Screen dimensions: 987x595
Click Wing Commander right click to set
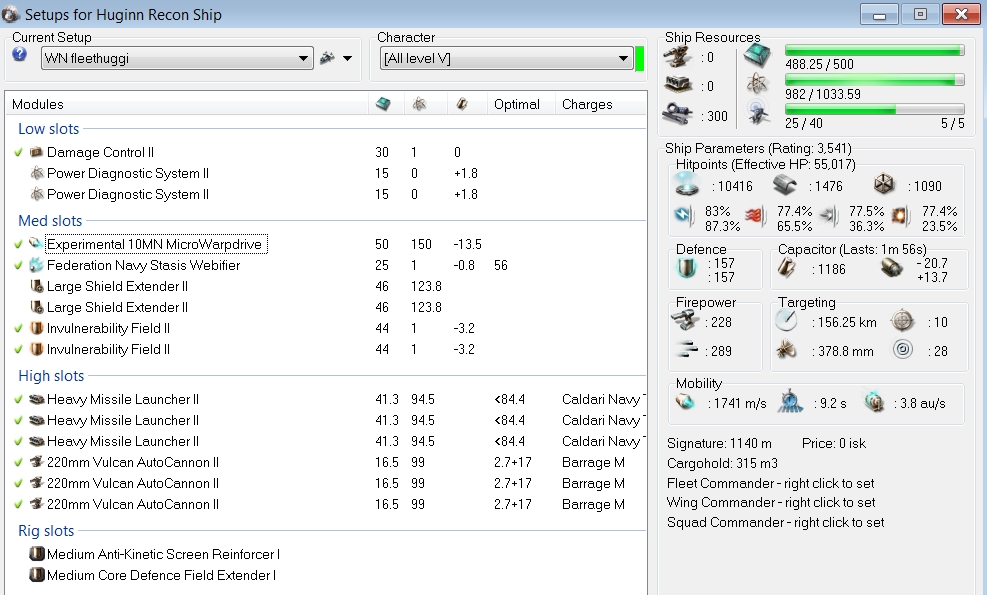click(x=771, y=502)
